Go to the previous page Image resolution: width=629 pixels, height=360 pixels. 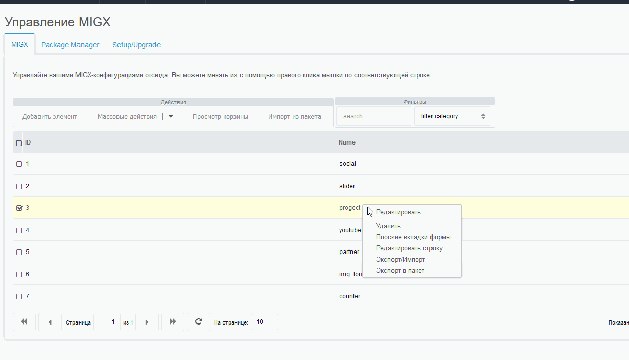coord(50,322)
